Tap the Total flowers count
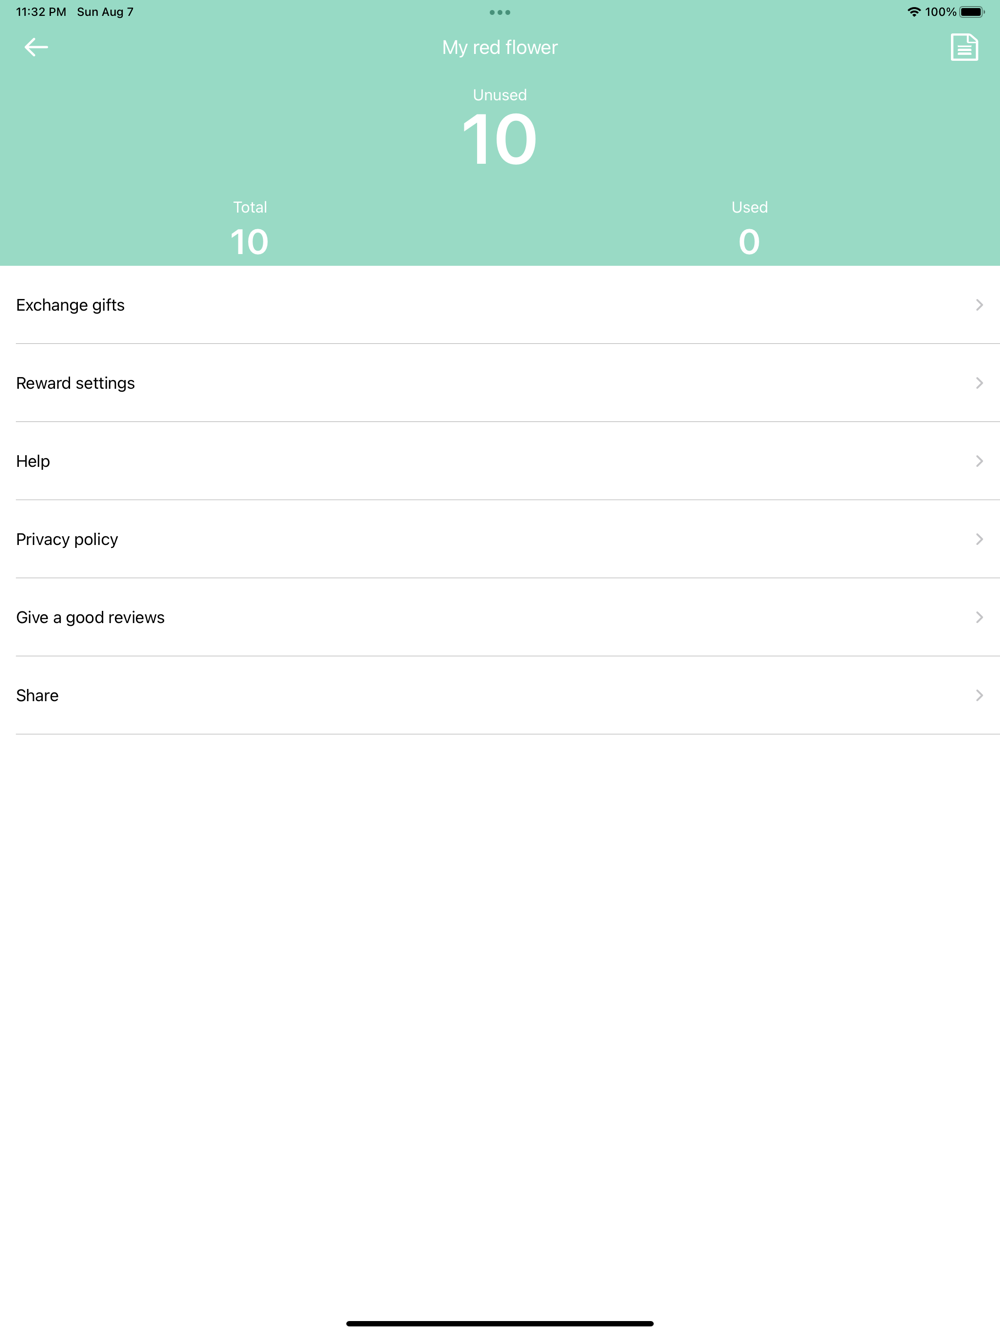Image resolution: width=1000 pixels, height=1334 pixels. pyautogui.click(x=249, y=242)
